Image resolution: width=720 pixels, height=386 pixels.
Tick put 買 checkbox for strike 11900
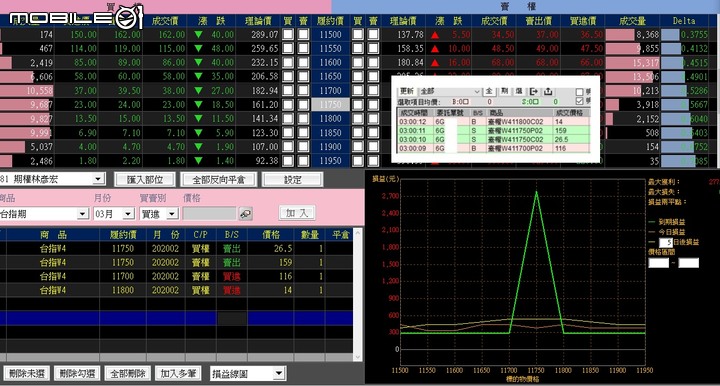pos(358,146)
